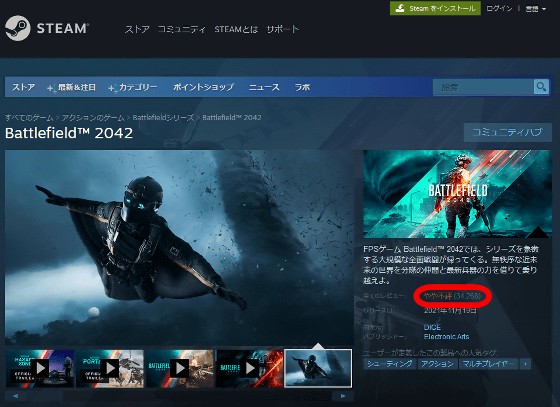This screenshot has height=407, width=560.
Task: Open the language dropdown at top right
Action: (535, 9)
